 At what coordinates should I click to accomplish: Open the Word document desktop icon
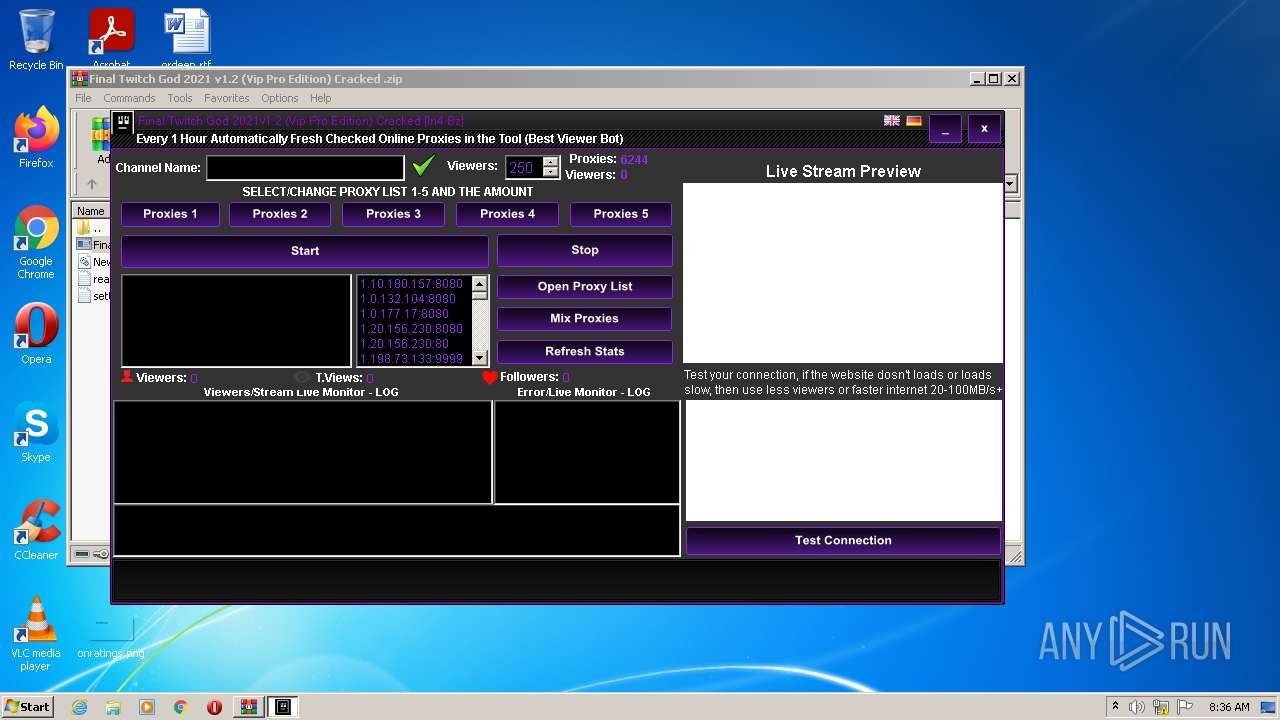(187, 38)
